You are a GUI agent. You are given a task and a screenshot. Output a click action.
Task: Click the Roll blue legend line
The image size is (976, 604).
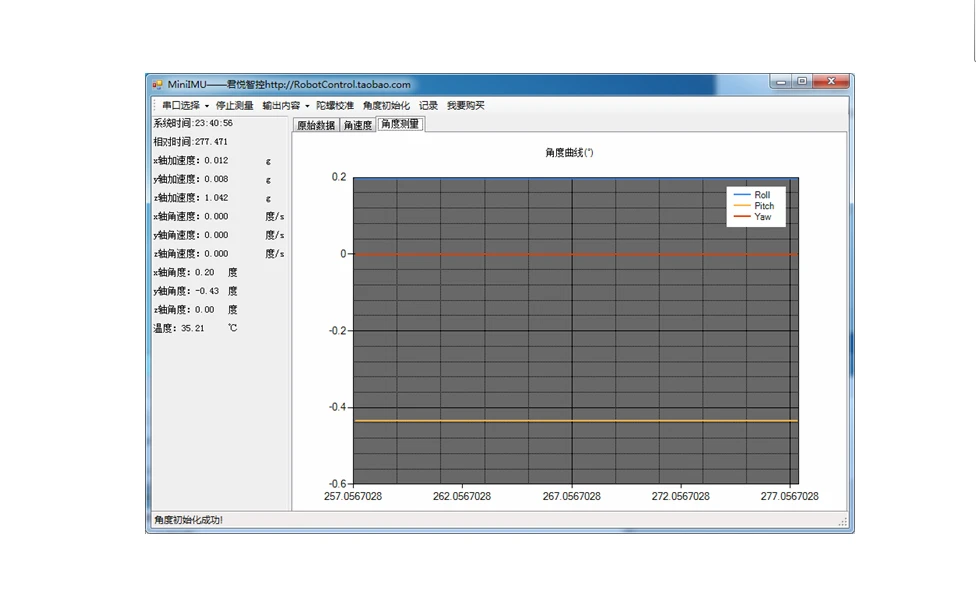click(x=742, y=195)
